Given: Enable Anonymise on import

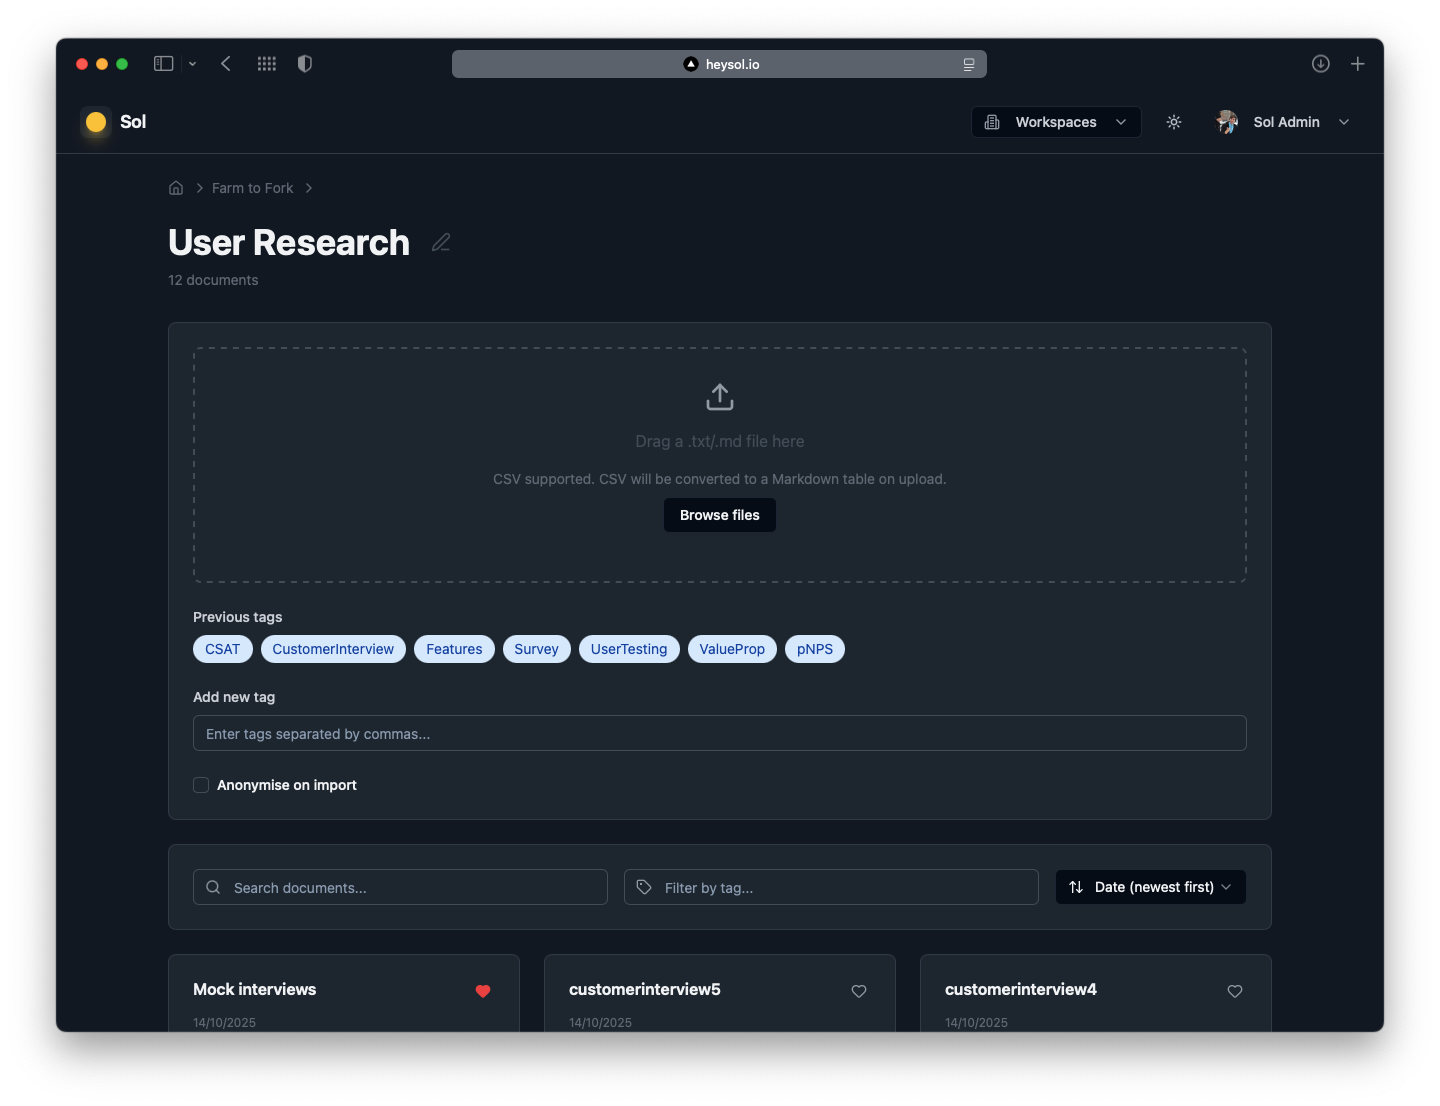Looking at the screenshot, I should tap(201, 785).
